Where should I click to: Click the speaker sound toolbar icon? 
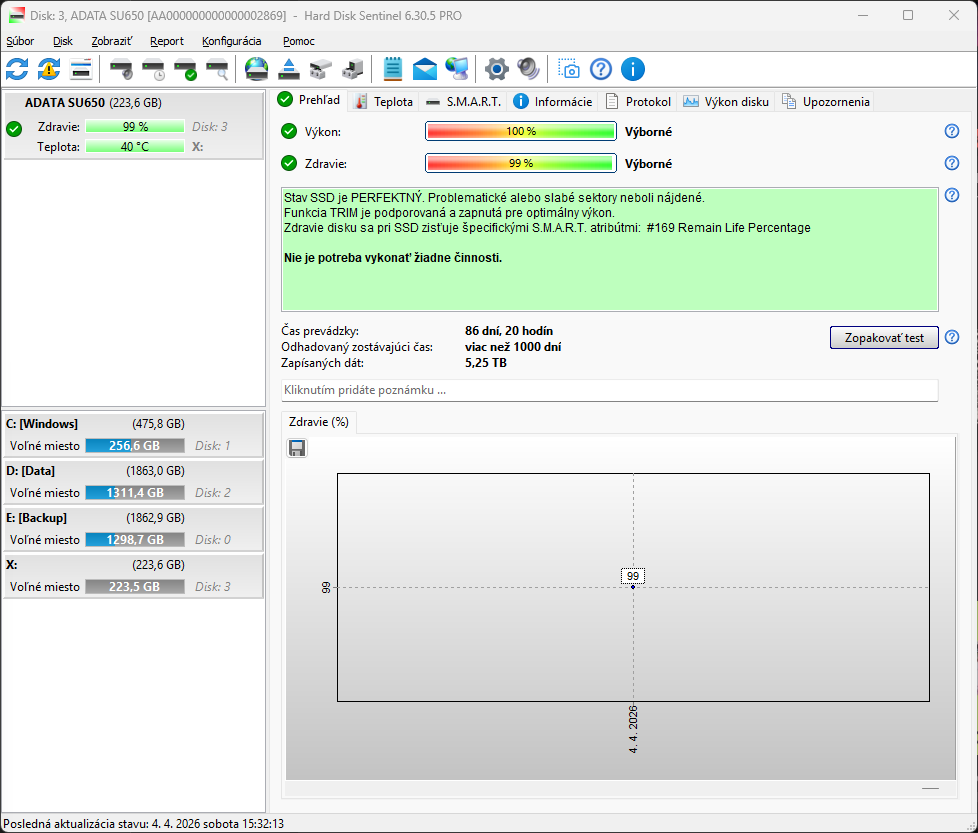(x=529, y=69)
